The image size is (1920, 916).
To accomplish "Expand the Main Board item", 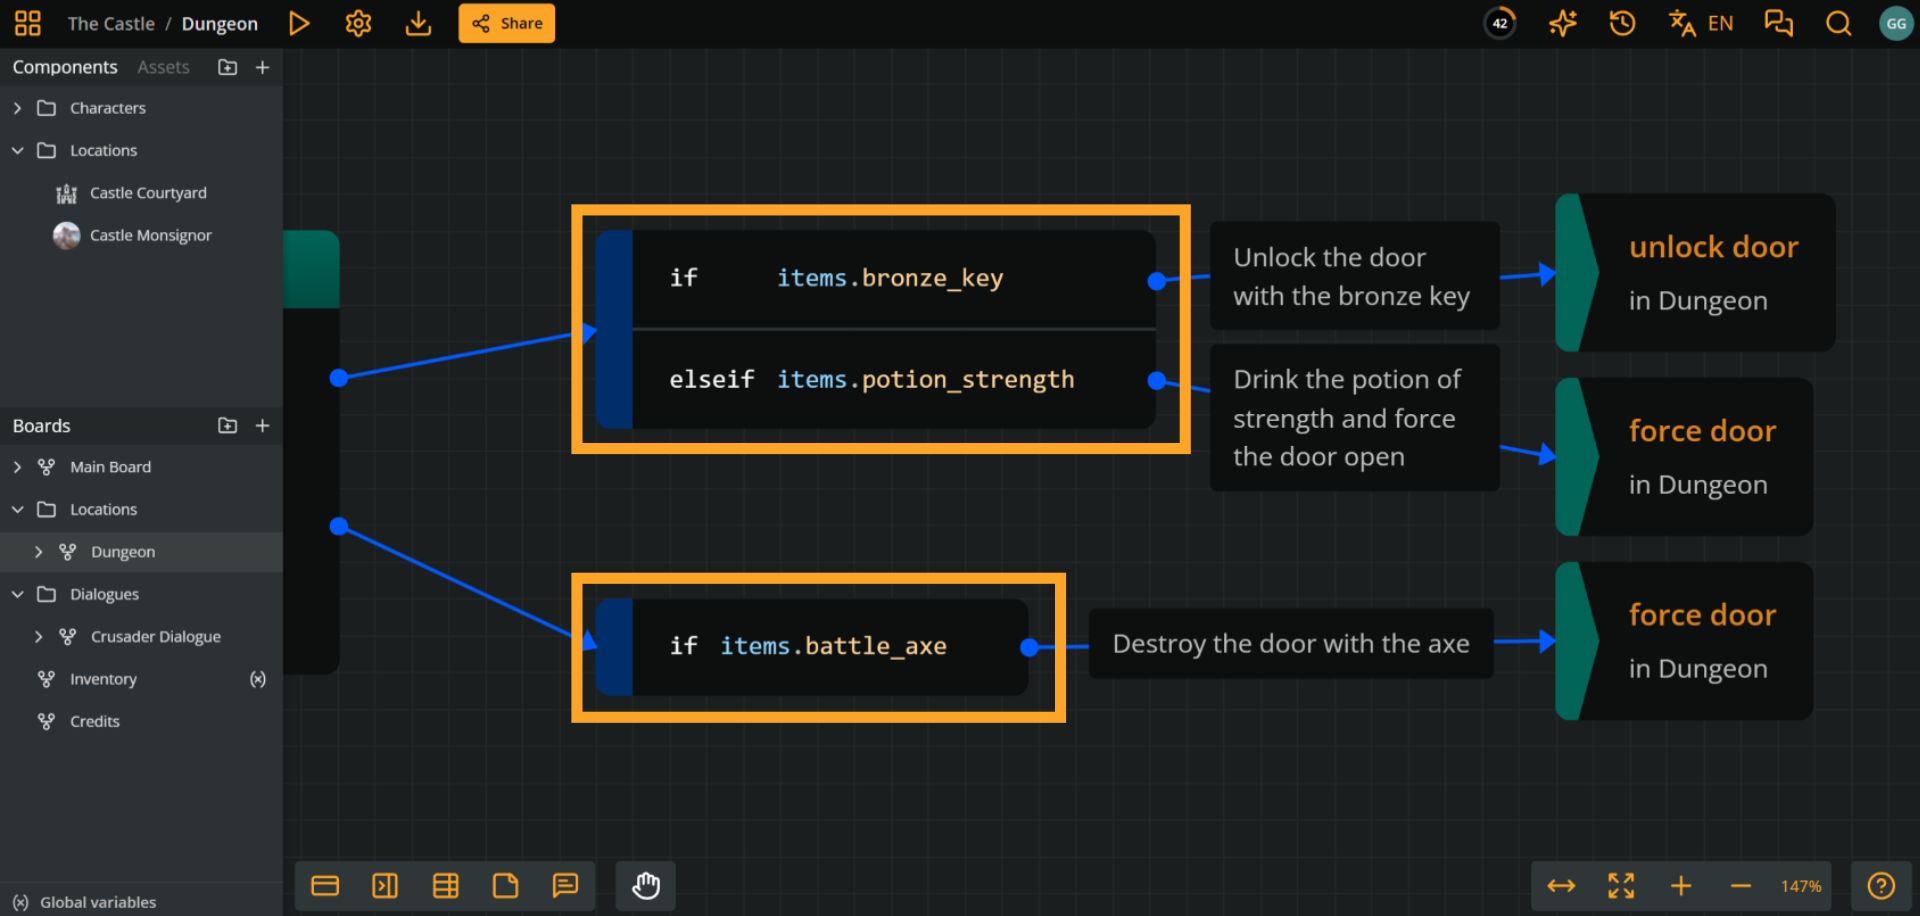I will point(17,467).
